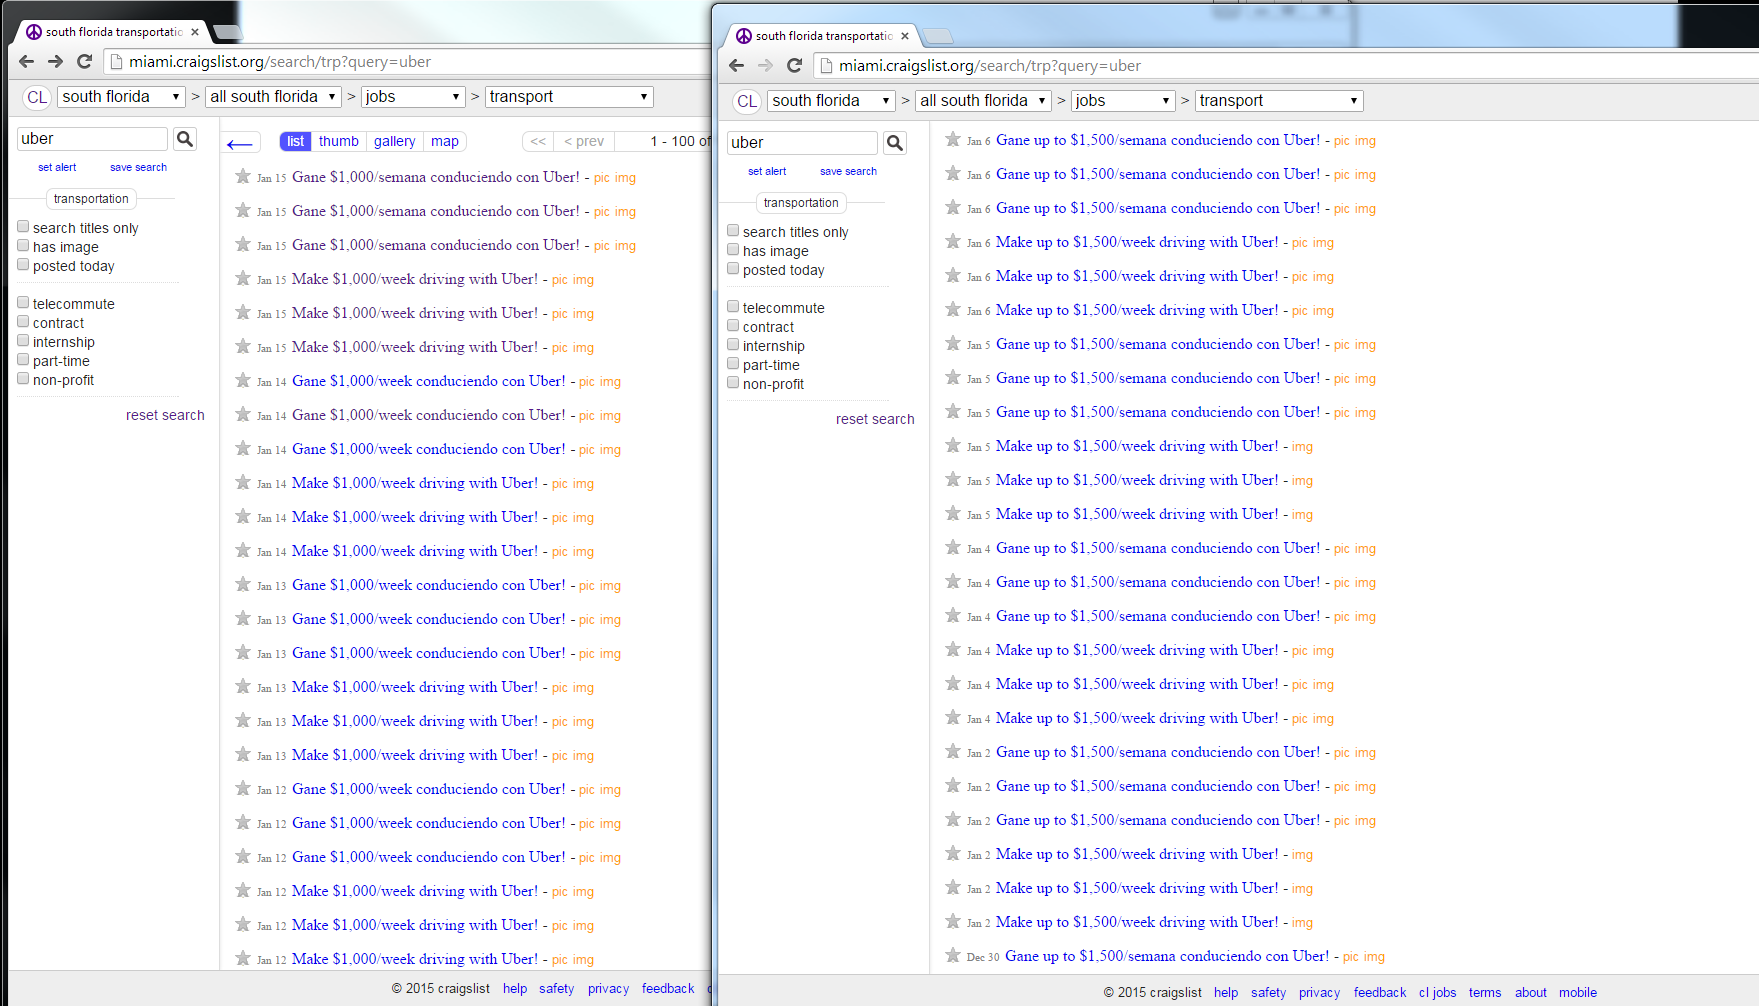The width and height of the screenshot is (1759, 1006).
Task: Click uber search field in left window
Action: 92,139
